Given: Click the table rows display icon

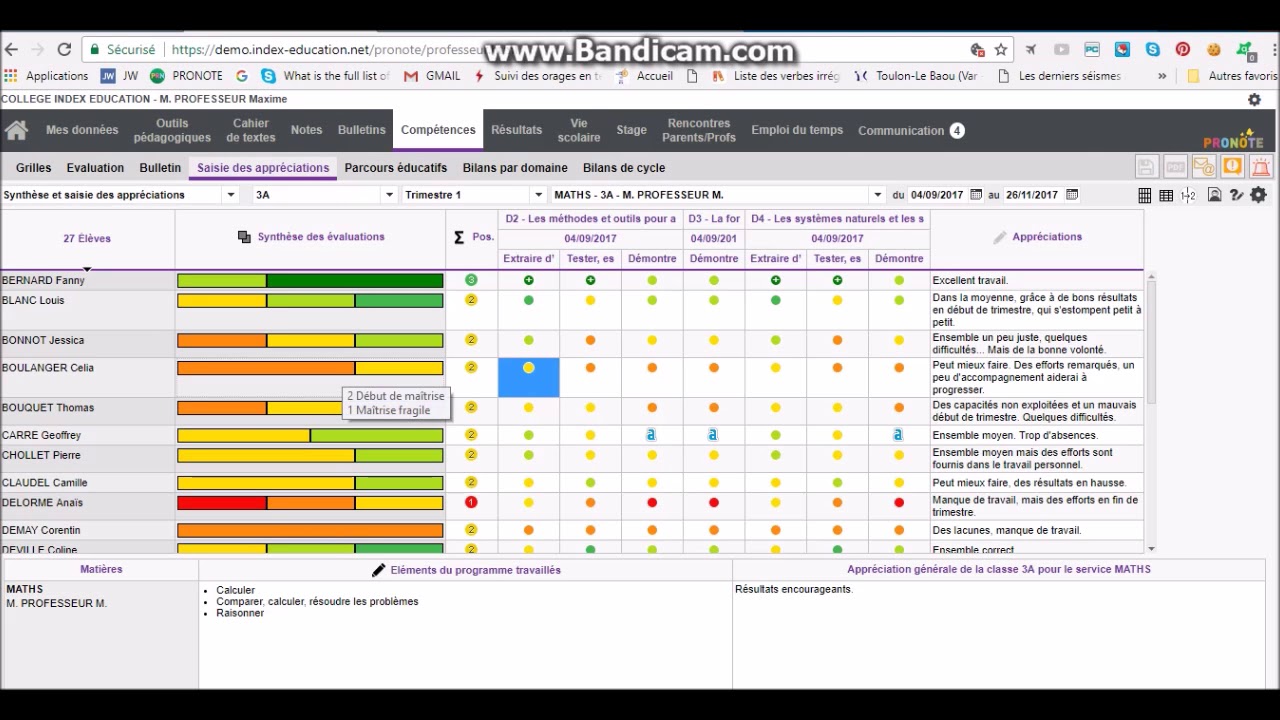Looking at the screenshot, I should click(1166, 195).
